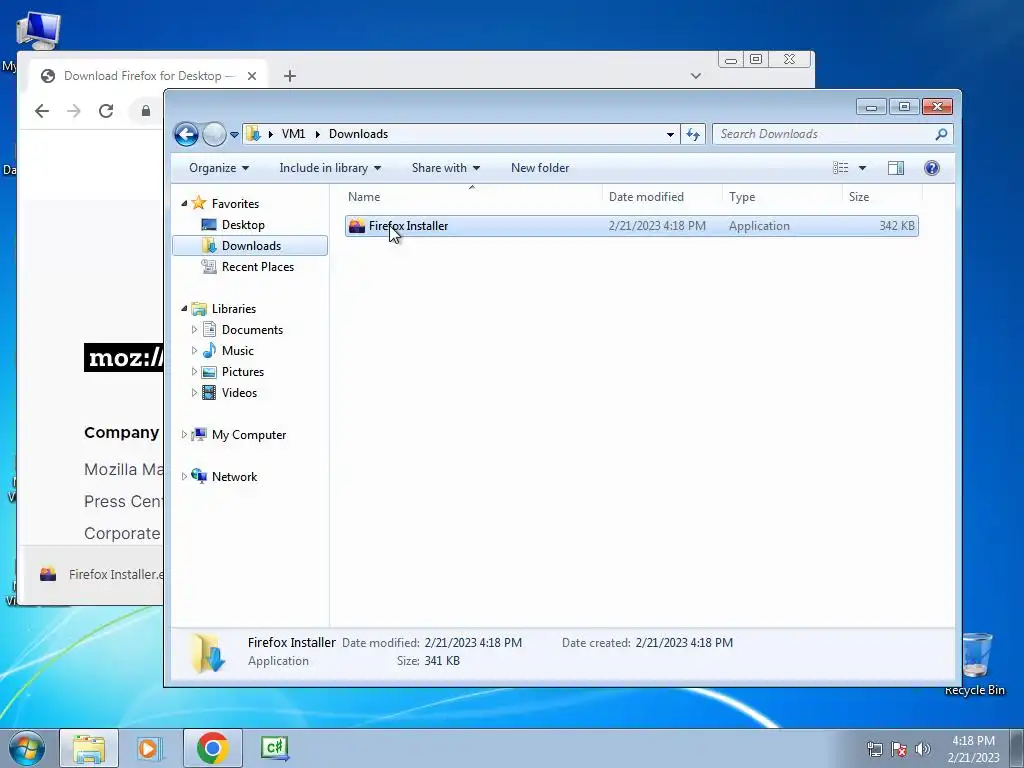1024x768 pixels.
Task: Select Network in navigation pane
Action: coord(234,477)
